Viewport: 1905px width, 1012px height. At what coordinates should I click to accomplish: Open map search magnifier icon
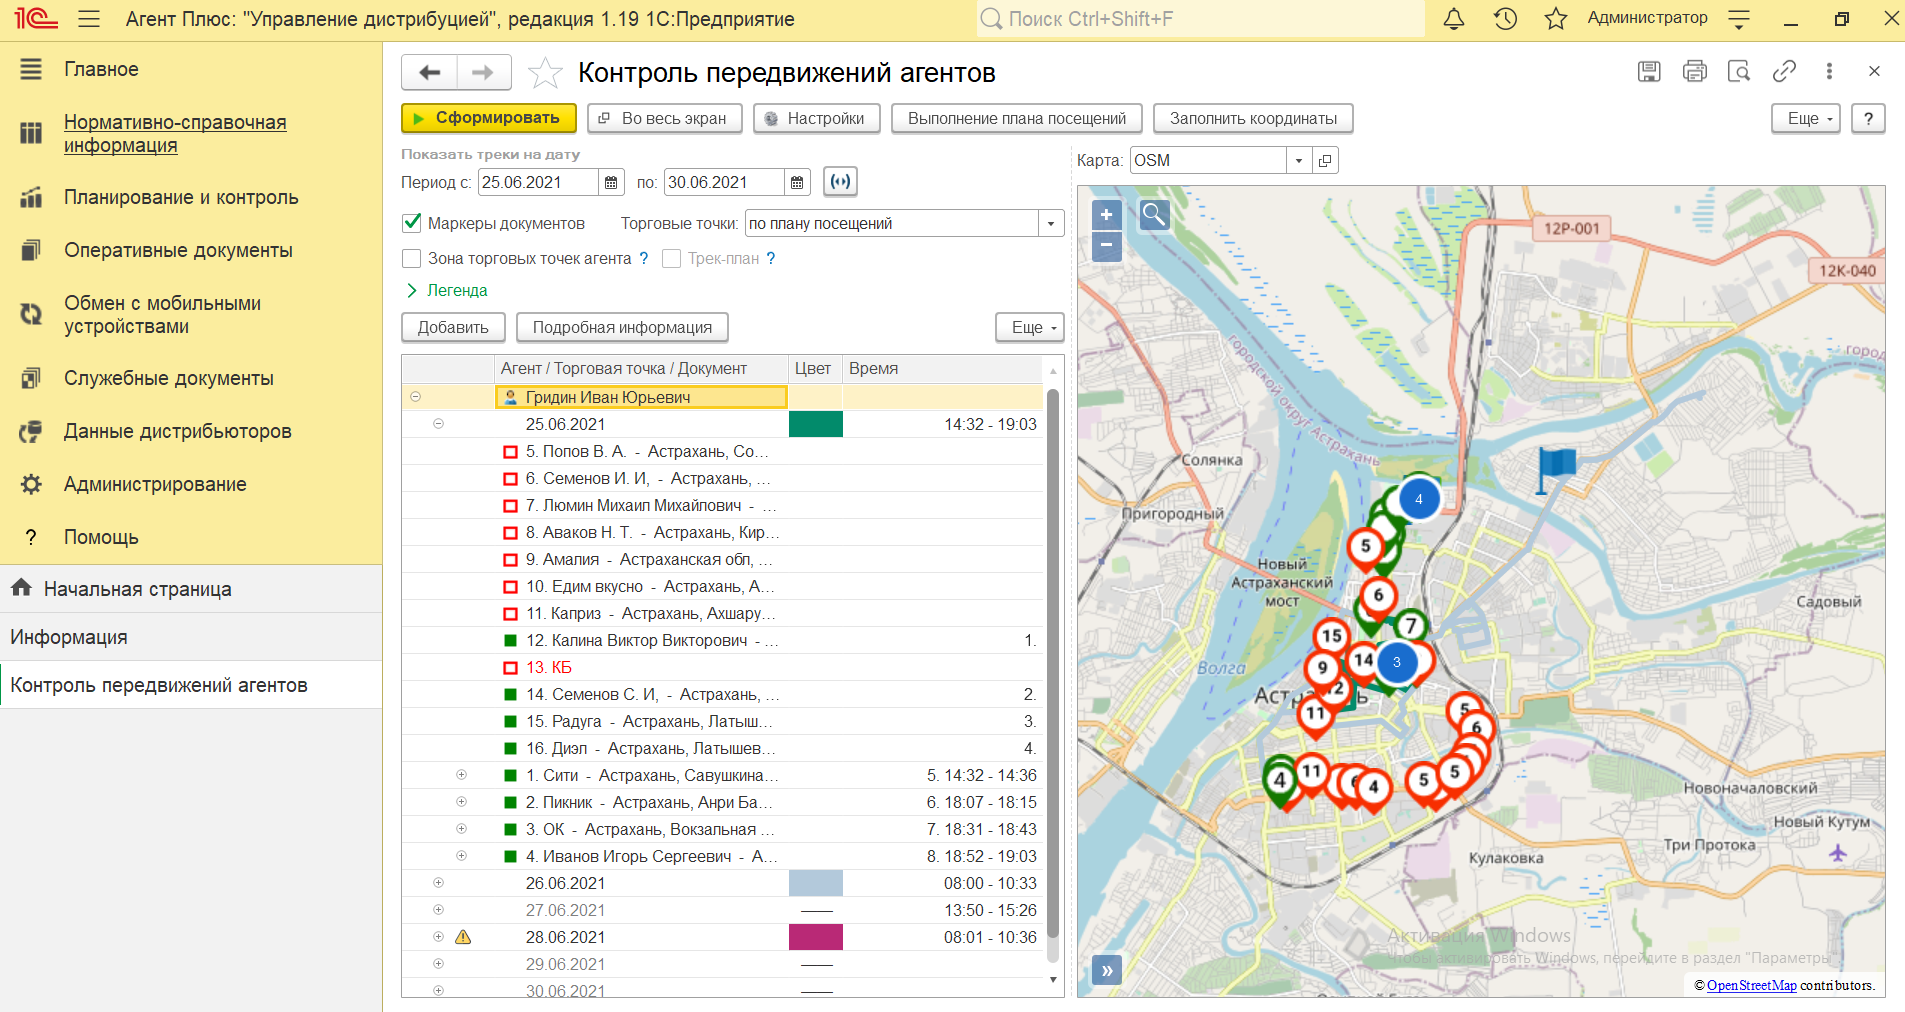pyautogui.click(x=1154, y=214)
